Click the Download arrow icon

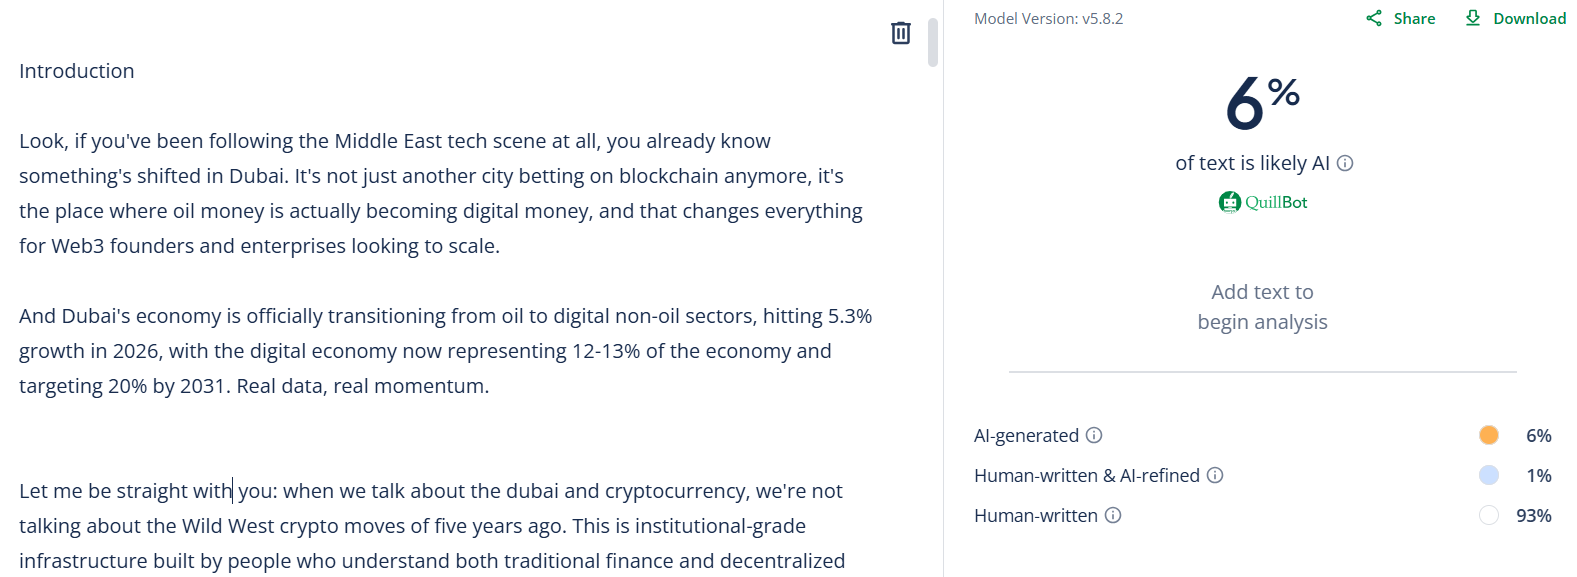[x=1473, y=18]
